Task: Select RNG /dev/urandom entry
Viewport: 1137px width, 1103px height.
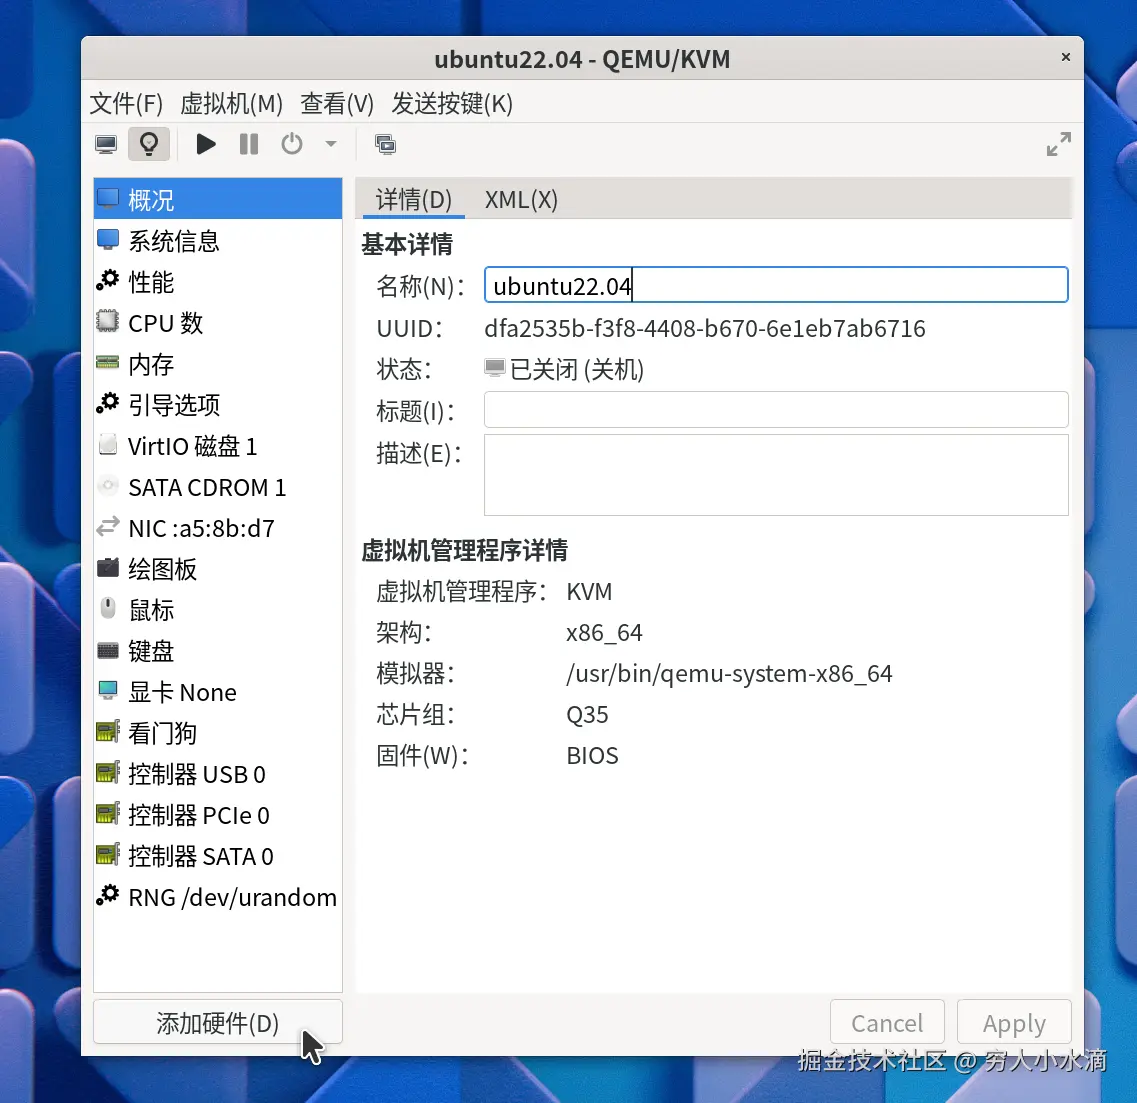Action: pyautogui.click(x=218, y=897)
